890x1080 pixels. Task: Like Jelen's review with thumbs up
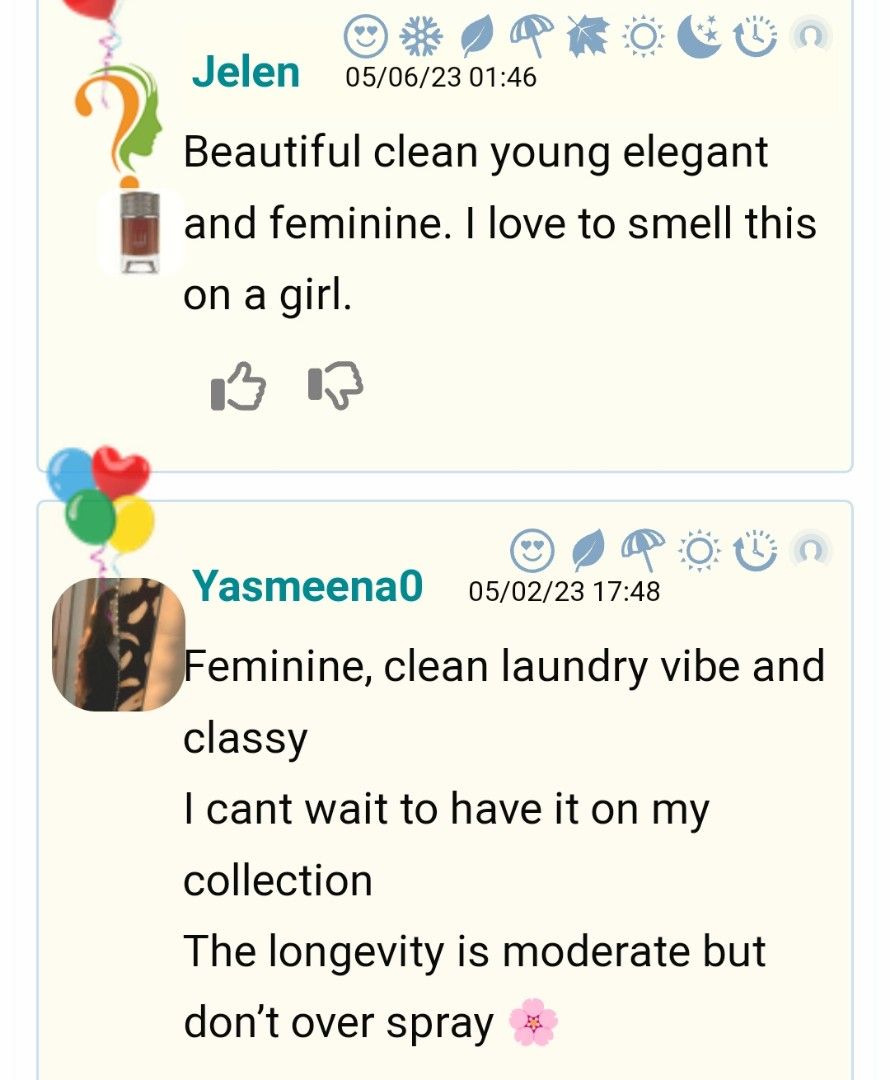pyautogui.click(x=238, y=389)
